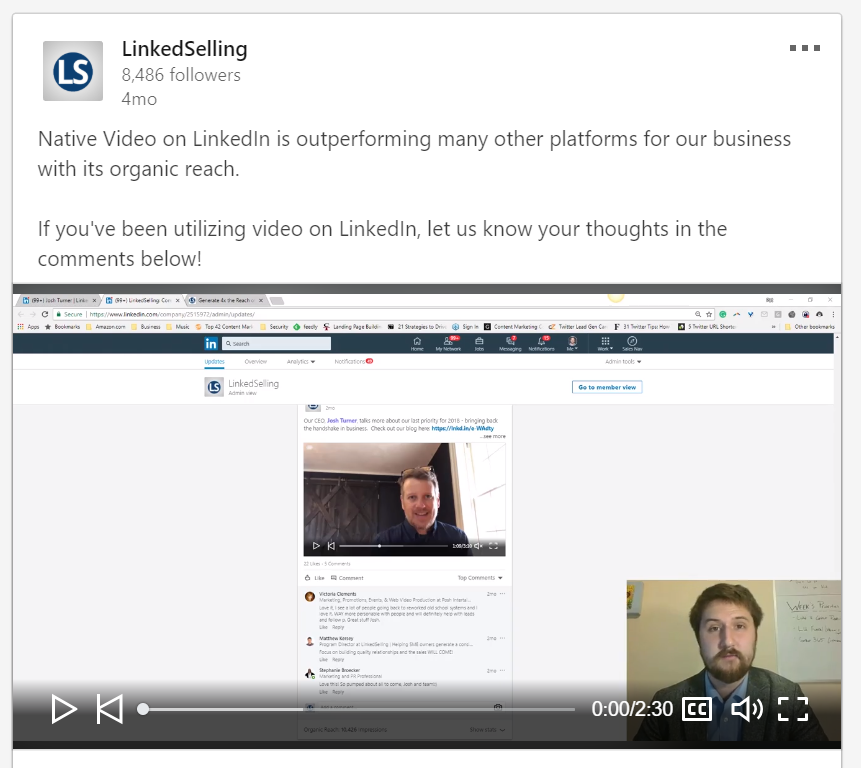Switch to the Overview tab
861x768 pixels.
pos(256,361)
